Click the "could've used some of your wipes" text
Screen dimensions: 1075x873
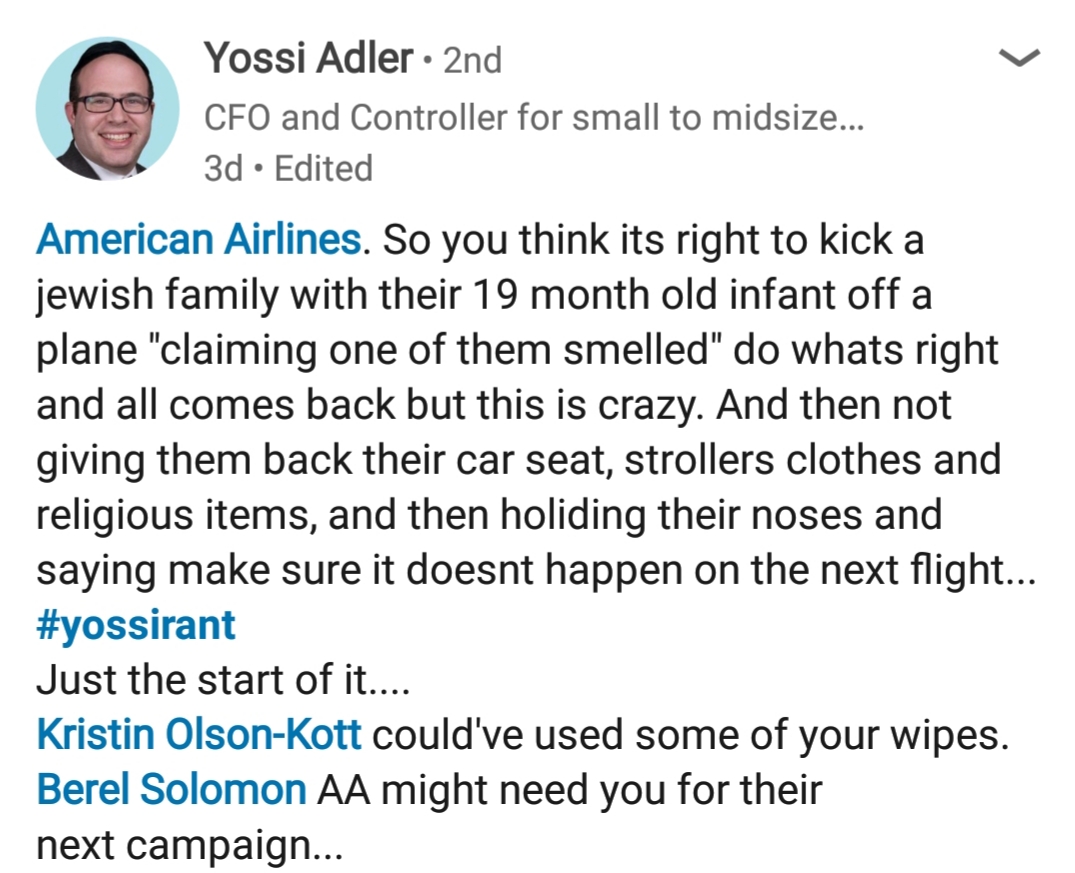tap(685, 735)
